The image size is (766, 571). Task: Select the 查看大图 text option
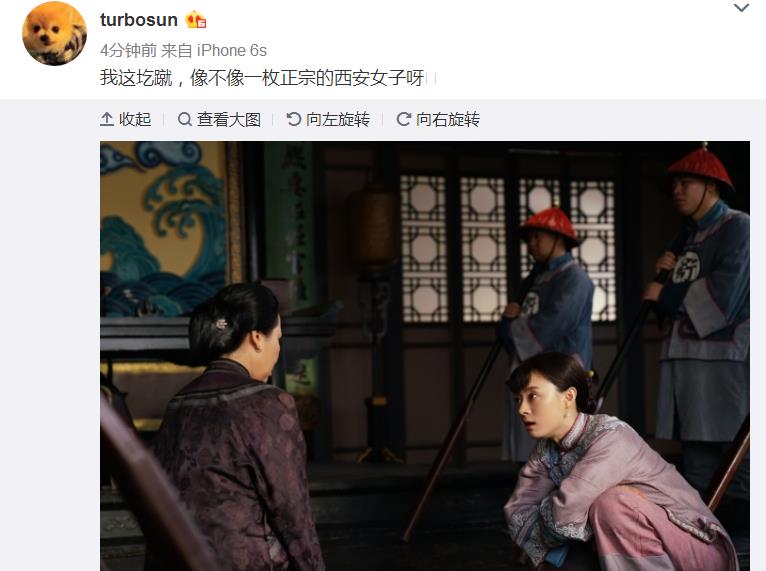tap(229, 119)
